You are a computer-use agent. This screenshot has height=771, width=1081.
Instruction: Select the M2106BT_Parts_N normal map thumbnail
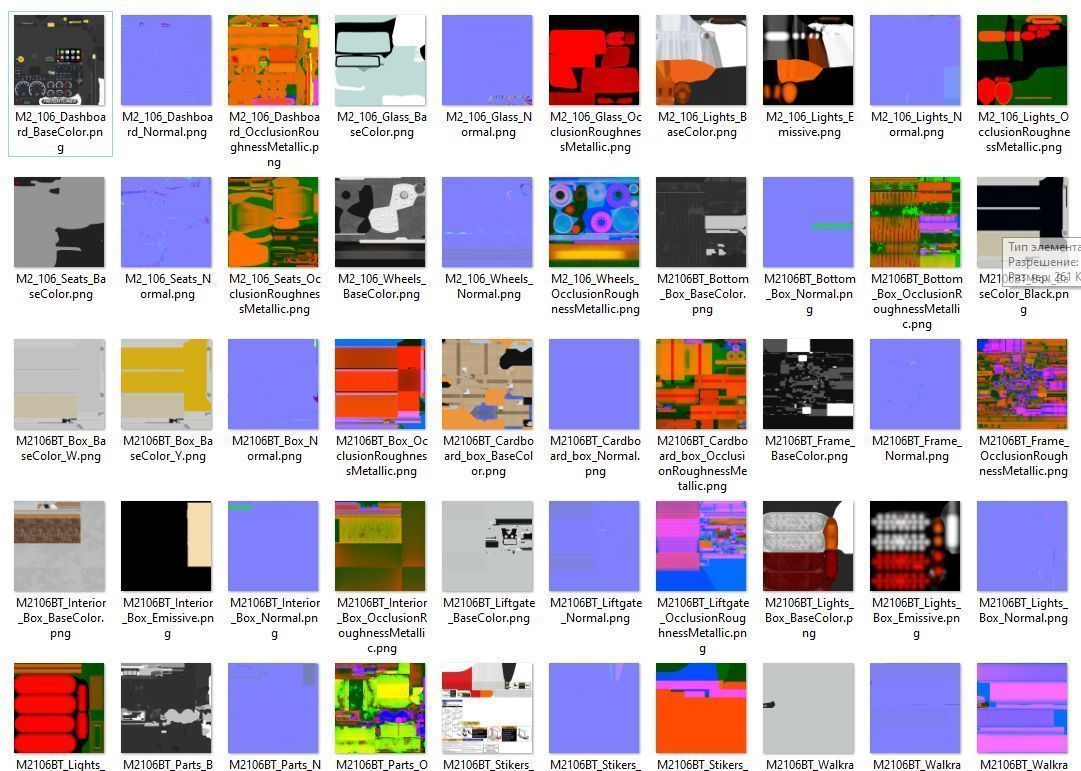coord(274,708)
